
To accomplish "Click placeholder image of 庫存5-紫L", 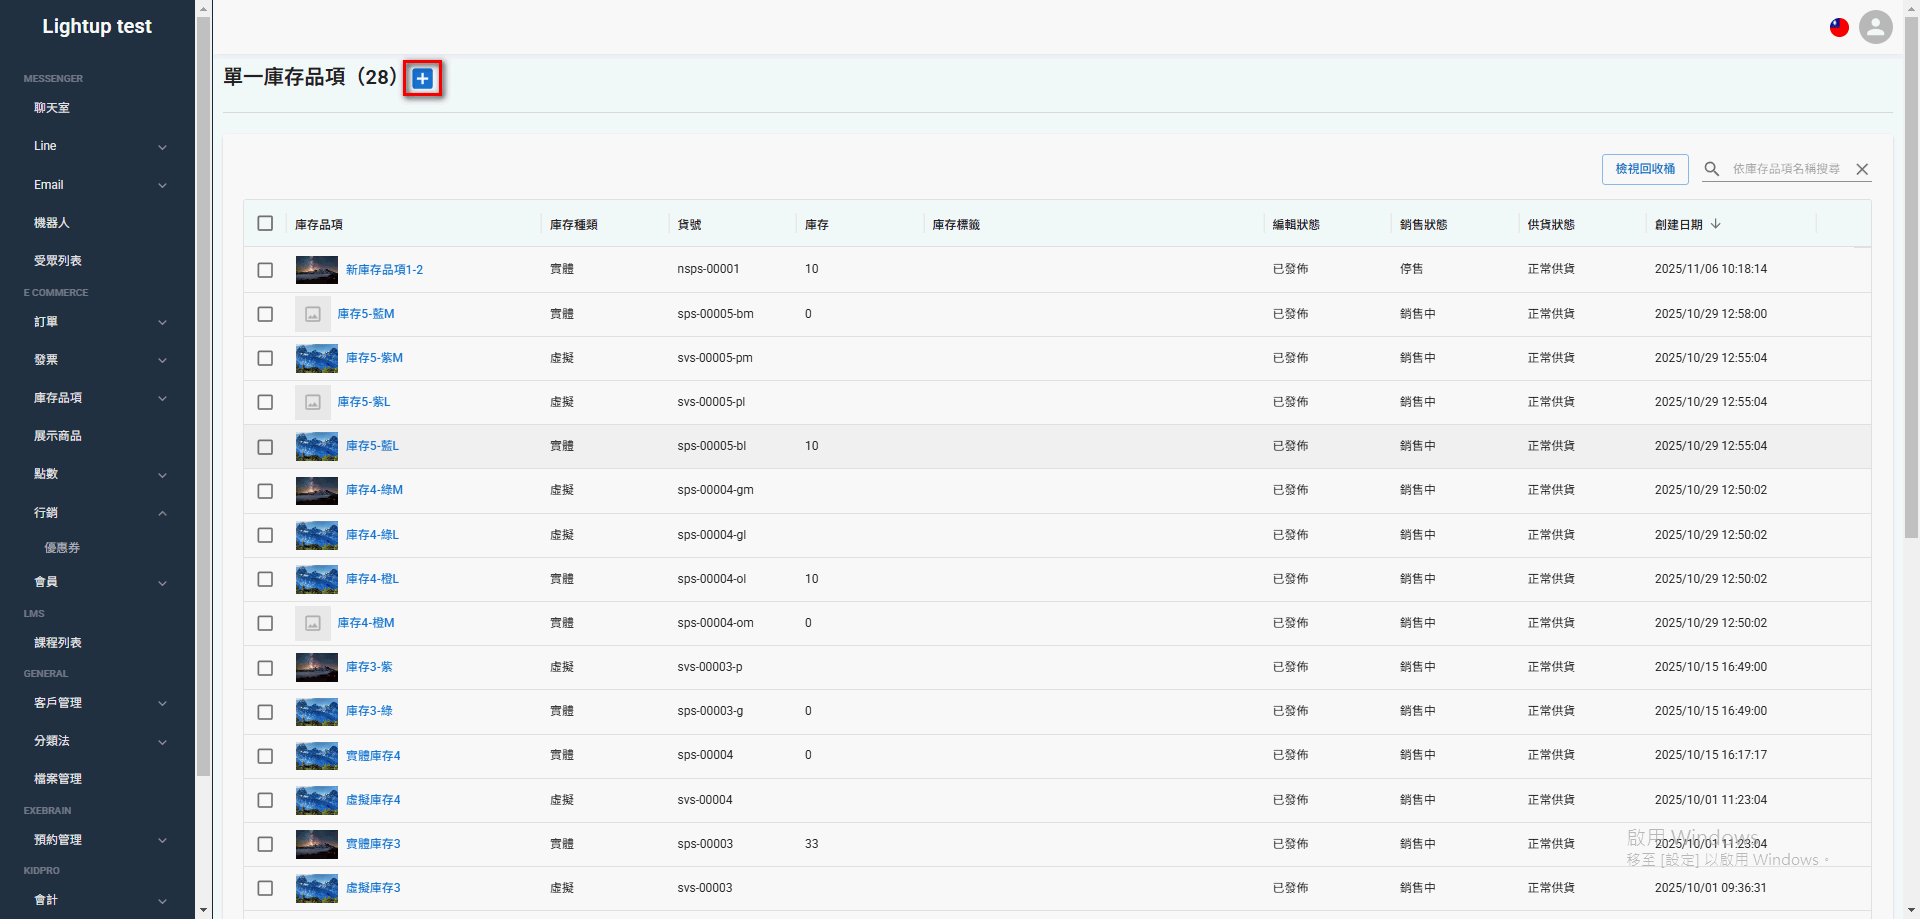I will (x=313, y=402).
